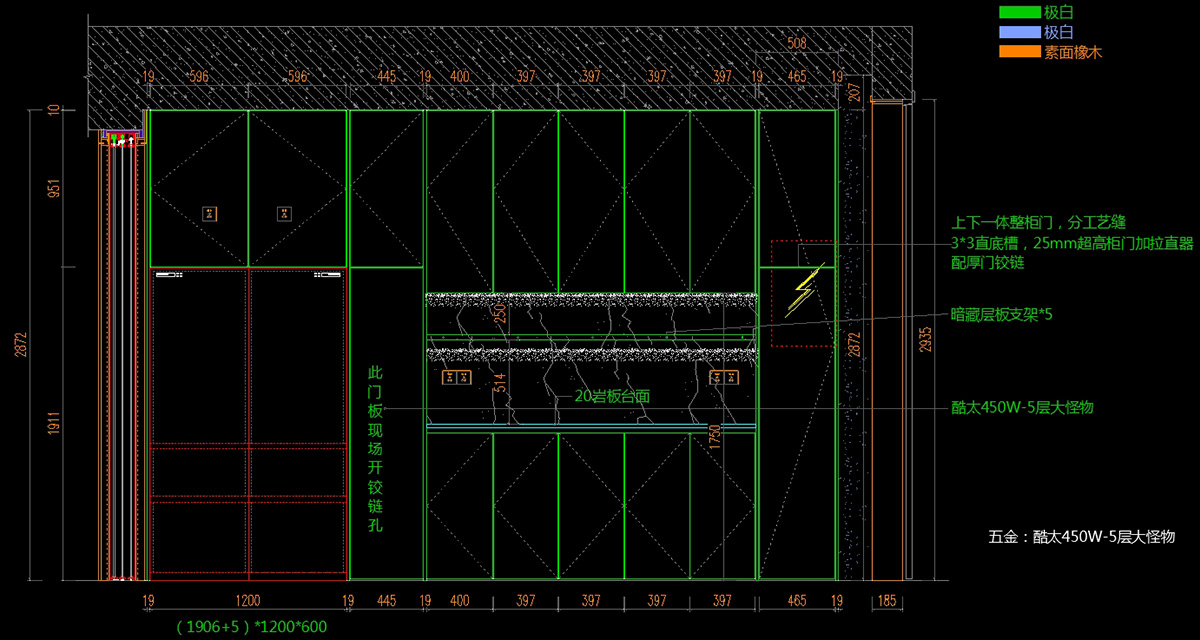Select the 20岩板台面 annotation text
Image resolution: width=1200 pixels, height=640 pixels.
click(612, 396)
